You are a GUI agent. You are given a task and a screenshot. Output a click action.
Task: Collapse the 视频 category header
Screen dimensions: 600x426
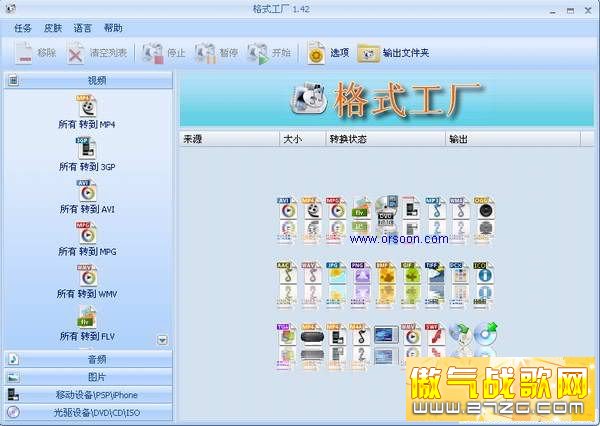[88, 80]
